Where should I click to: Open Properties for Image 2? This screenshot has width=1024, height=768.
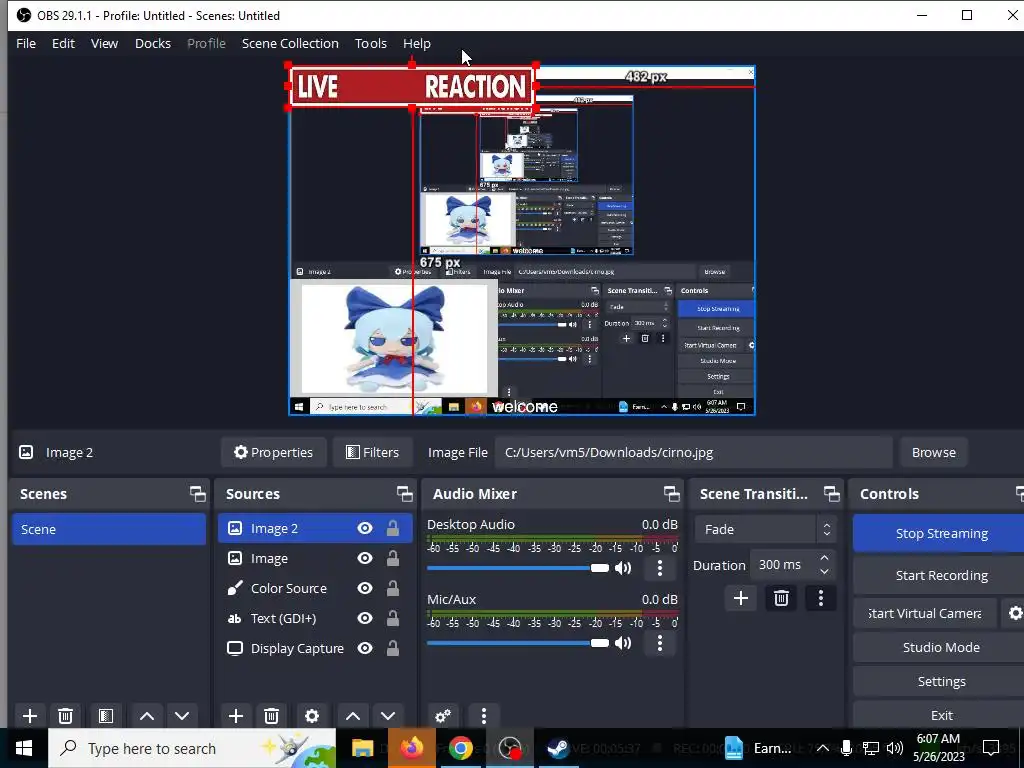click(x=274, y=452)
